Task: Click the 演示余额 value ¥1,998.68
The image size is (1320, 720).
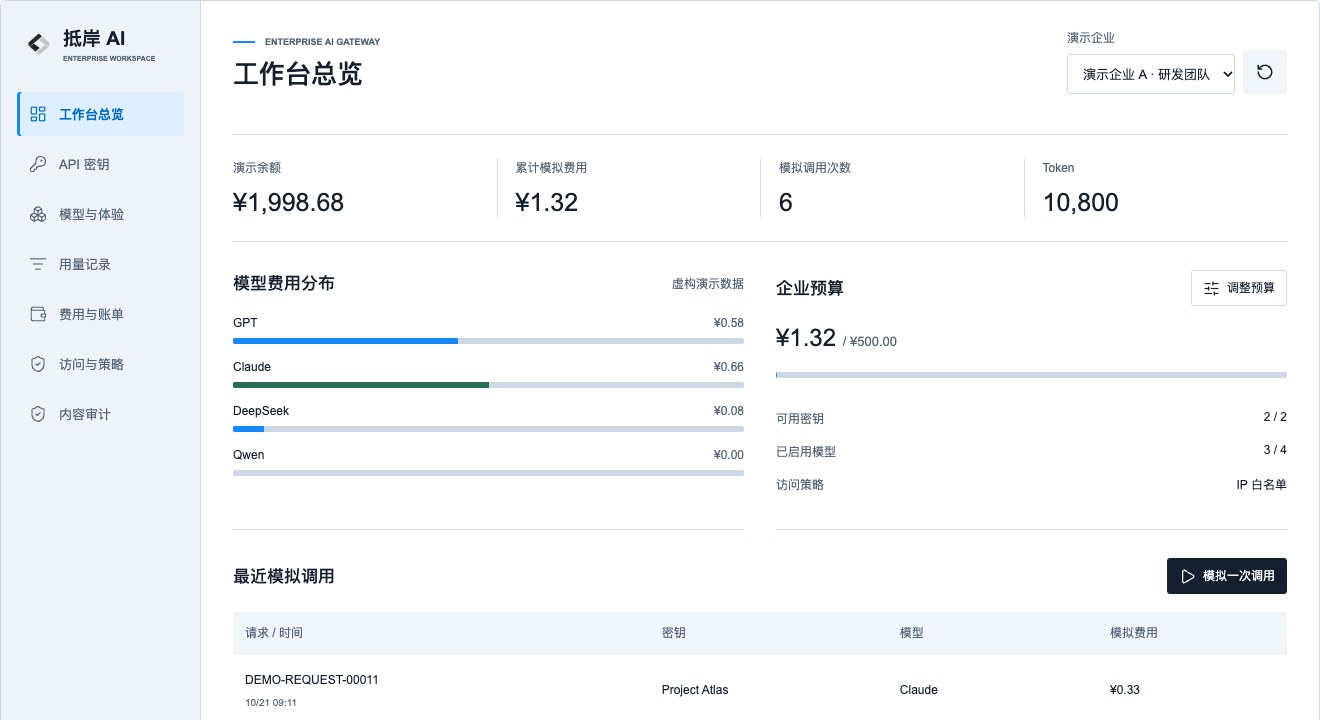Action: 288,203
